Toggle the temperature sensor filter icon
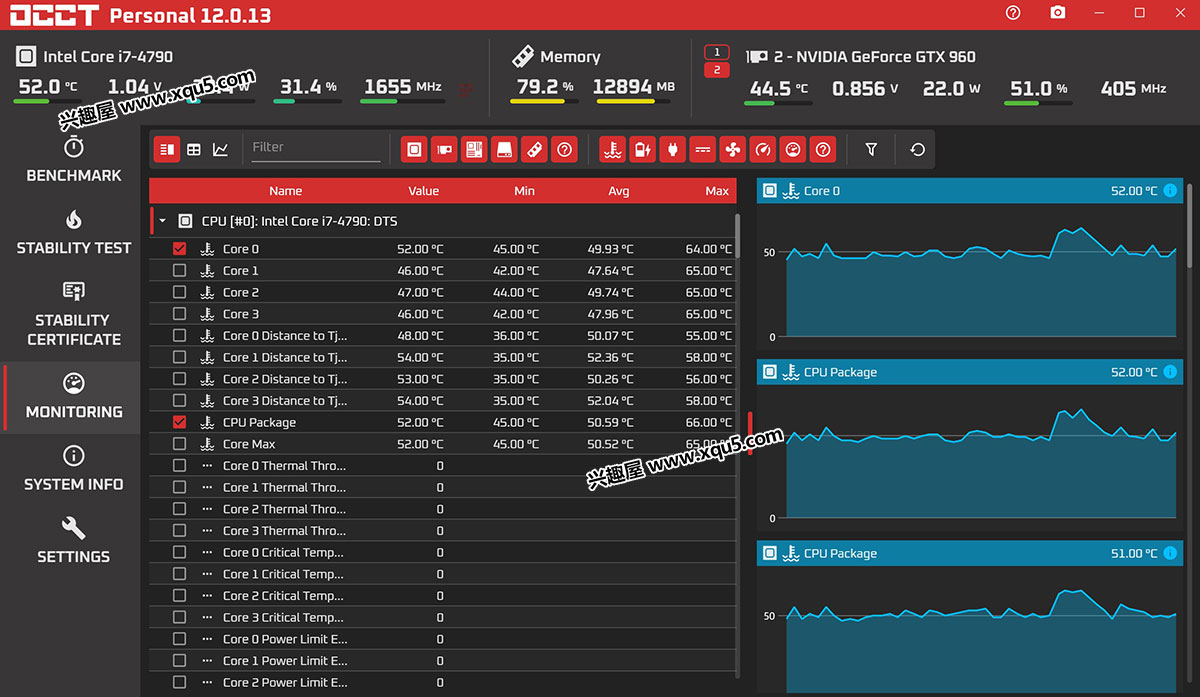 coord(612,149)
